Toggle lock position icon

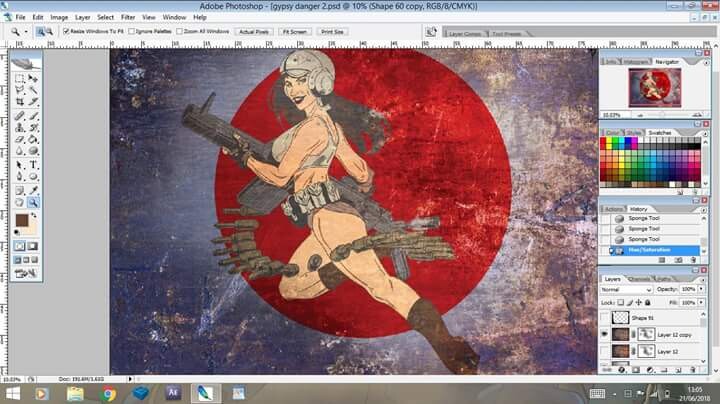point(638,303)
